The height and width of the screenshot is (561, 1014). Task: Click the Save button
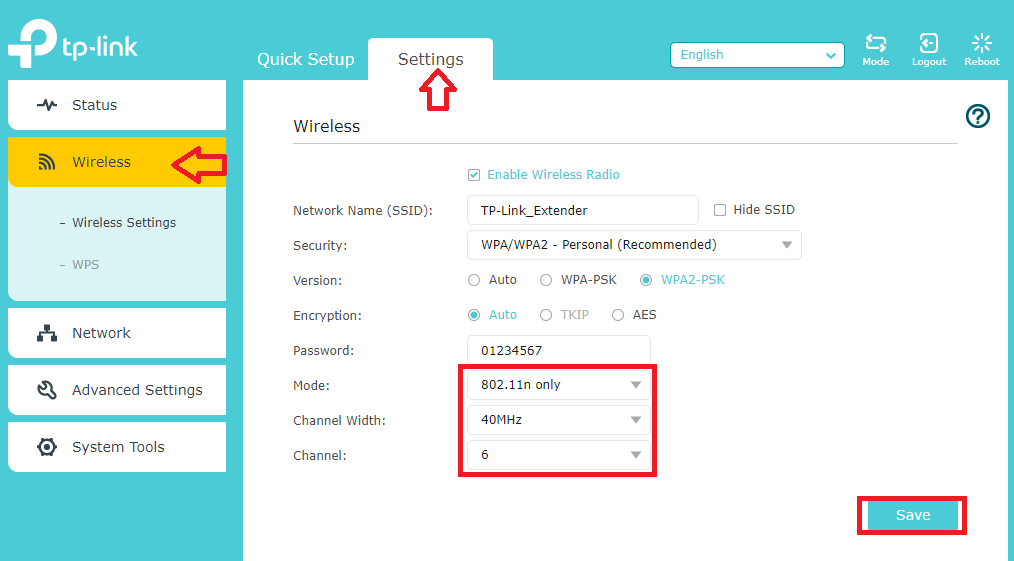click(x=912, y=515)
